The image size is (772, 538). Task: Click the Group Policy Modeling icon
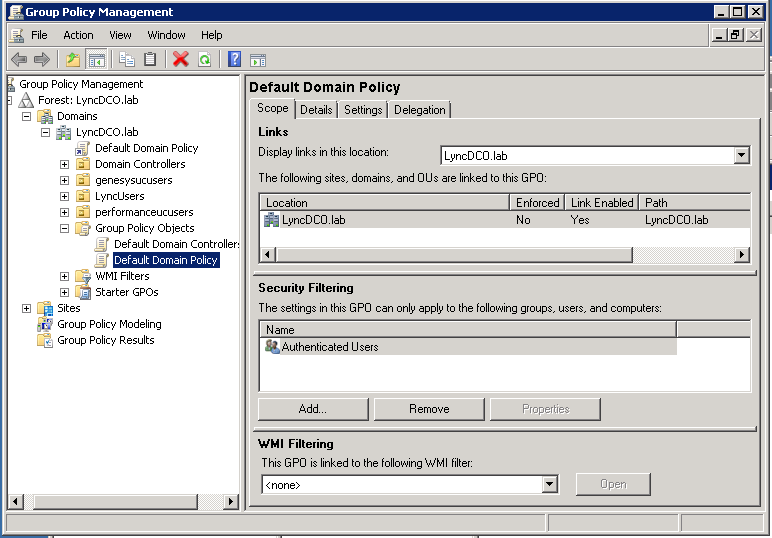pos(45,324)
